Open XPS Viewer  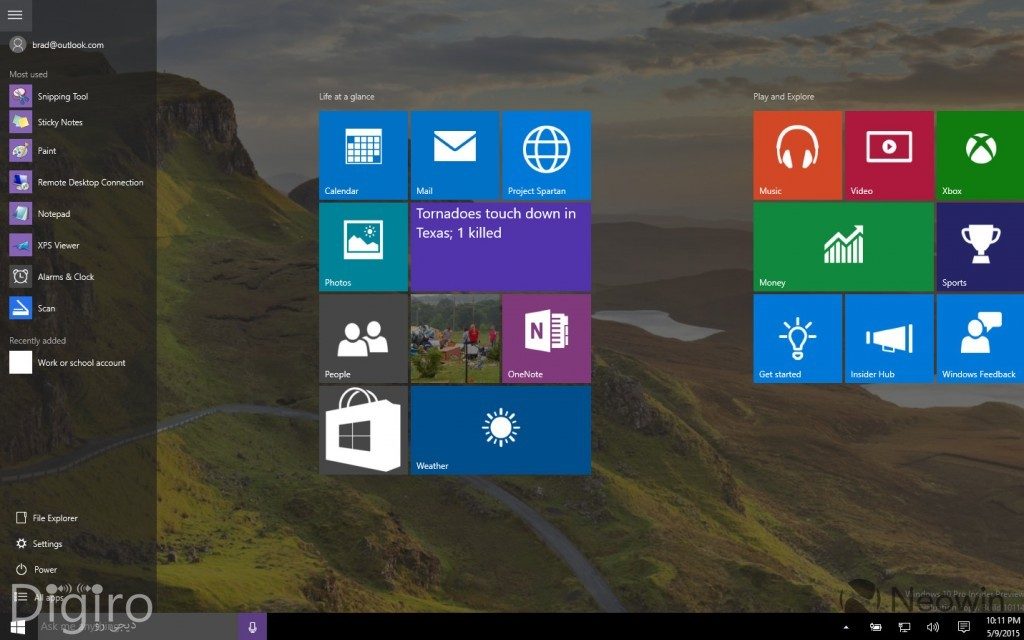click(x=44, y=246)
